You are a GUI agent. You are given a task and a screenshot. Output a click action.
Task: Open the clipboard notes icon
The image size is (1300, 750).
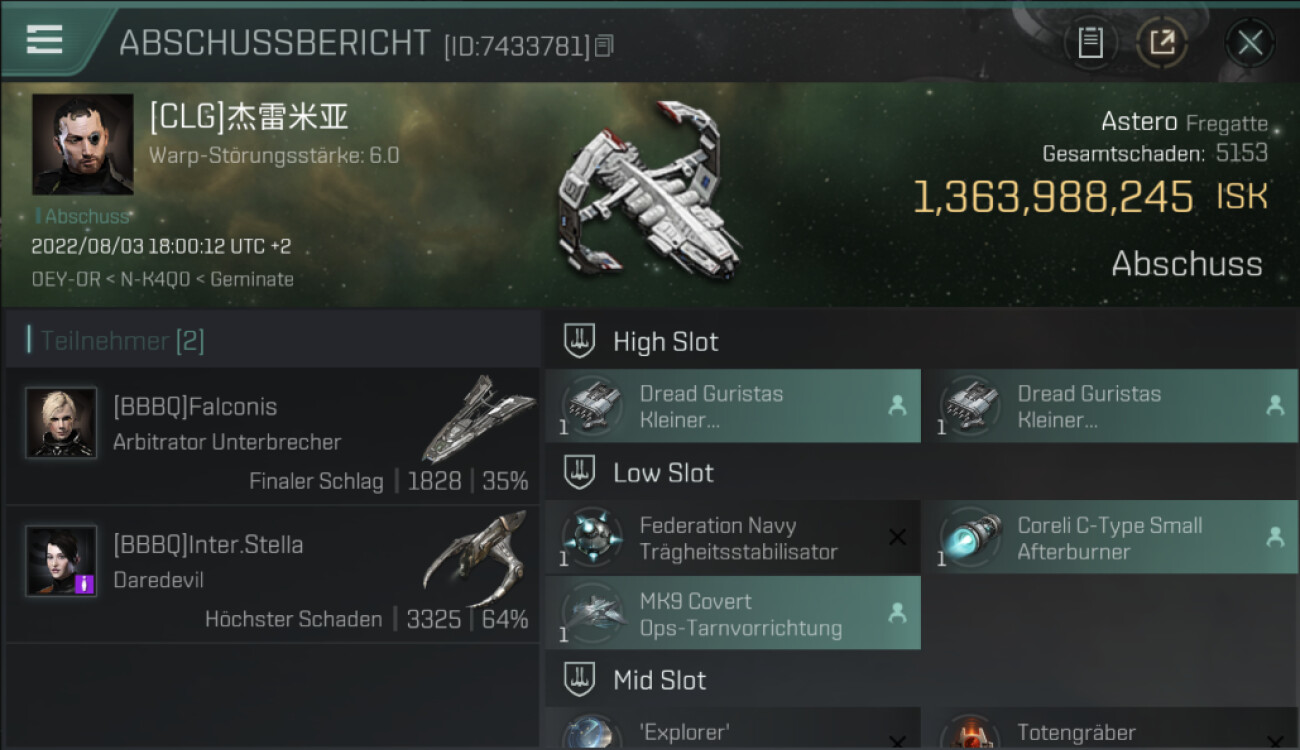tap(1090, 42)
